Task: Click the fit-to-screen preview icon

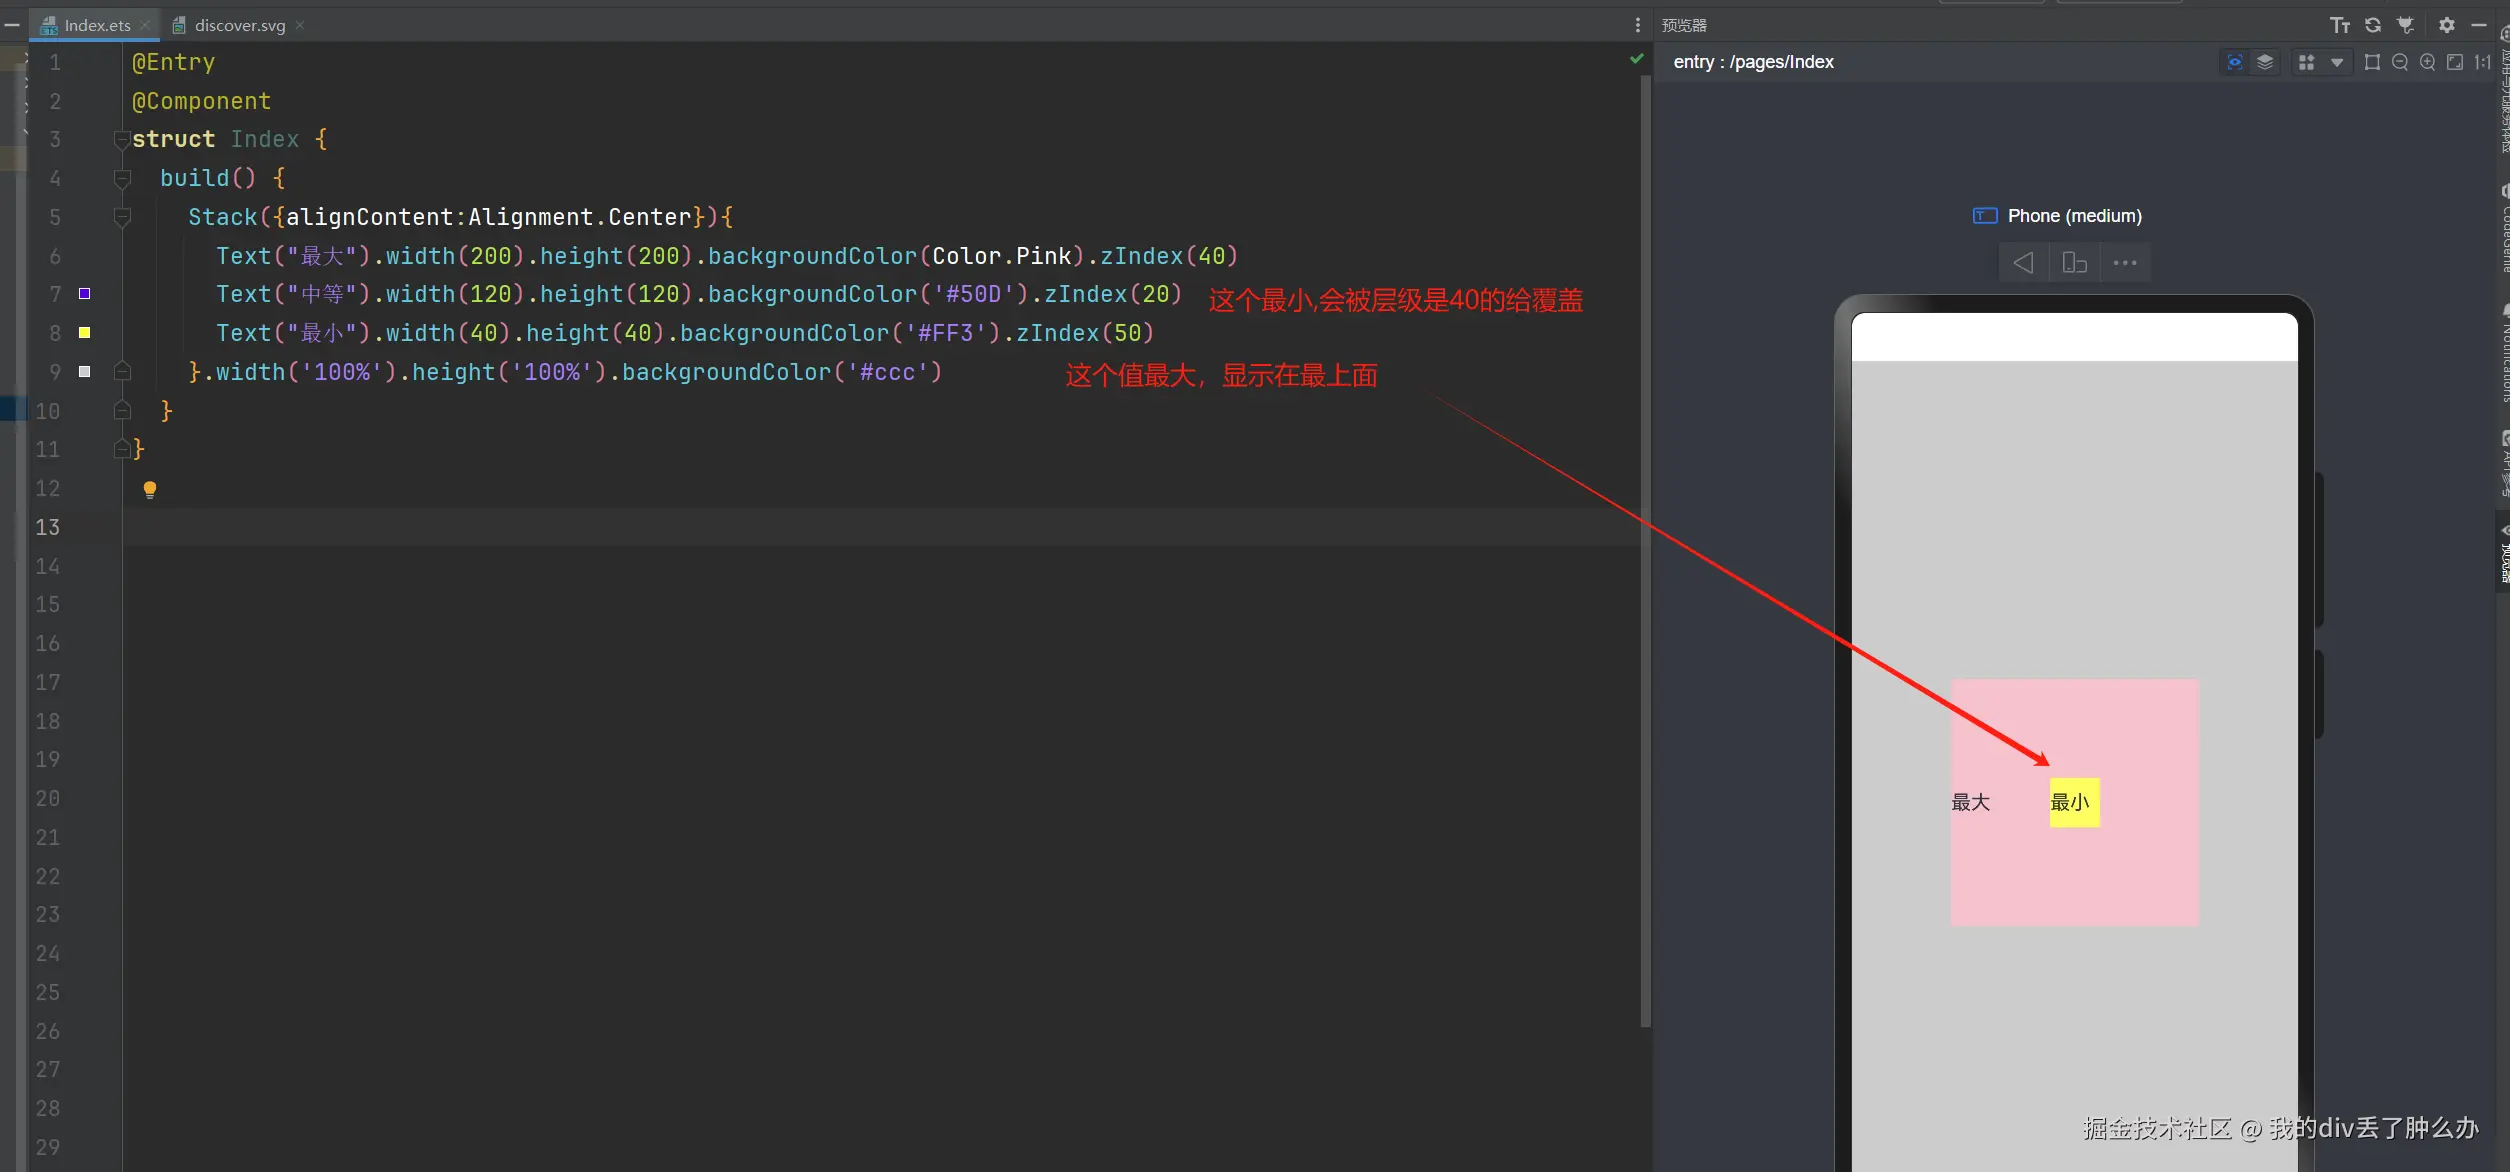Action: [2455, 62]
